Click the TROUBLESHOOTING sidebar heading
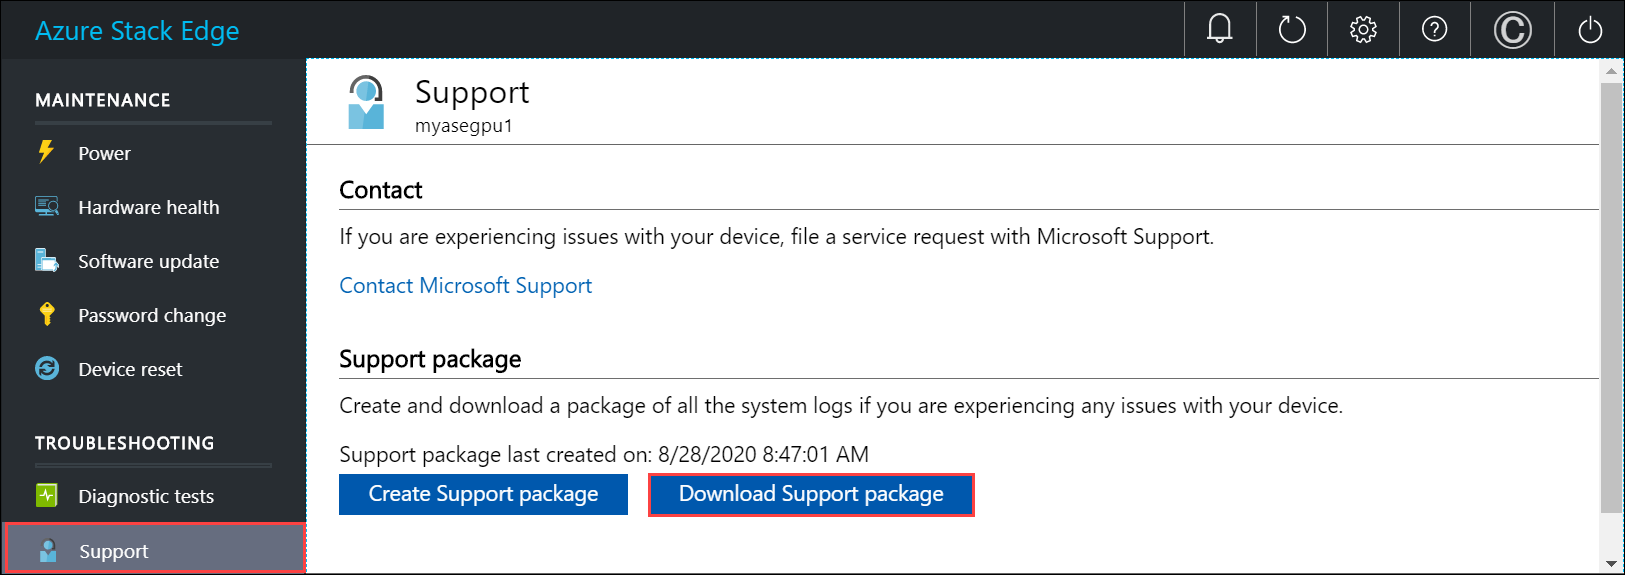 [125, 443]
